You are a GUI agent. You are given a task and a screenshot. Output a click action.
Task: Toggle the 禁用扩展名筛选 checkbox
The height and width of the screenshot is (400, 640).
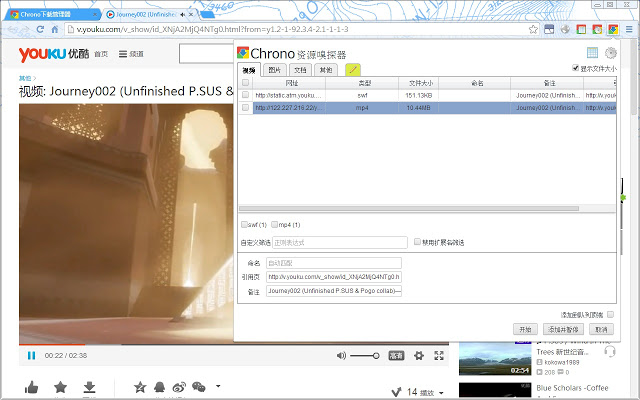(417, 242)
